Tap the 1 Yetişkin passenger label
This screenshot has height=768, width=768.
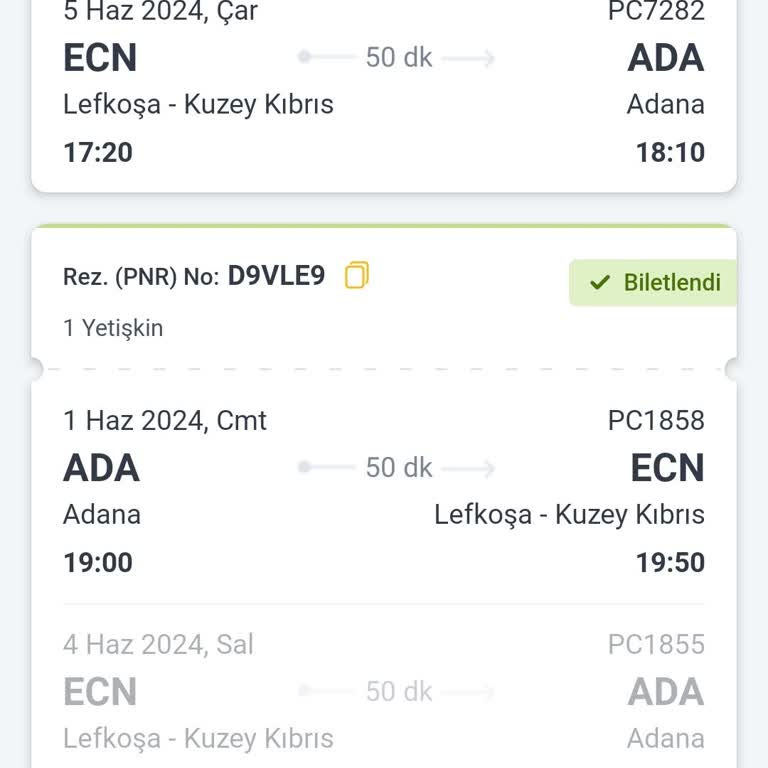click(x=113, y=328)
